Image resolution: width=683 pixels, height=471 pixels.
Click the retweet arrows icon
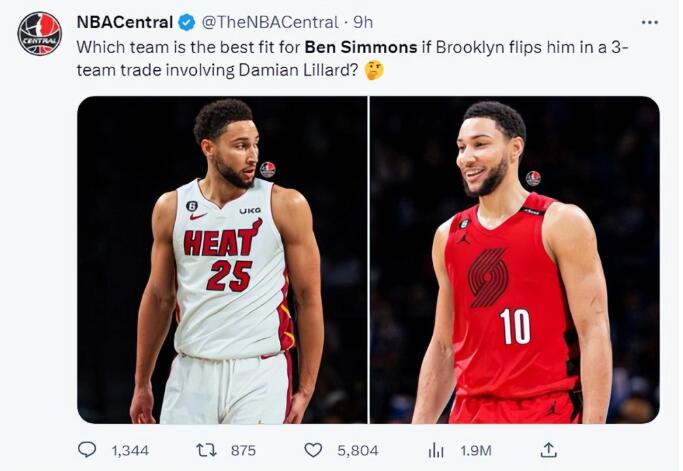(207, 450)
